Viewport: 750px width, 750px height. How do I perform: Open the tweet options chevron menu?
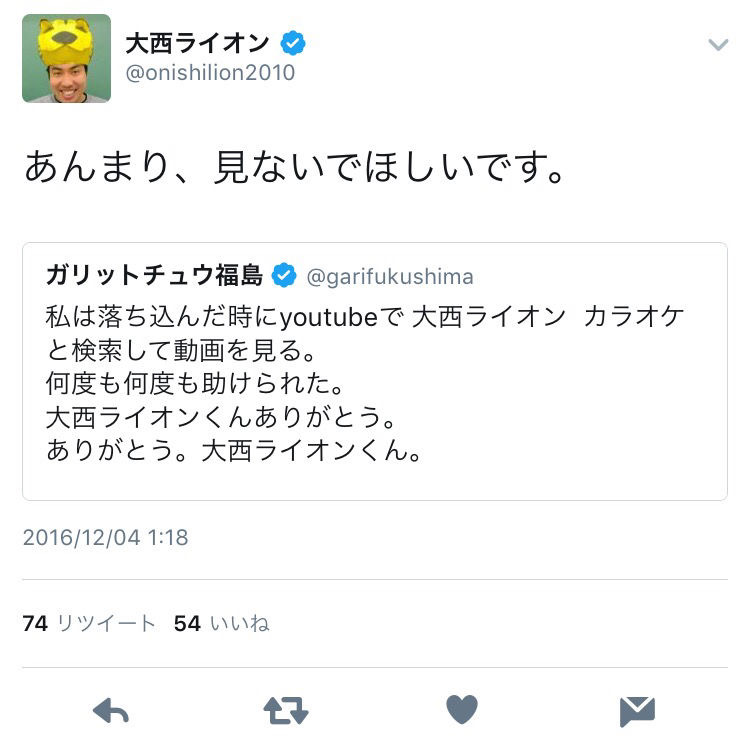718,45
